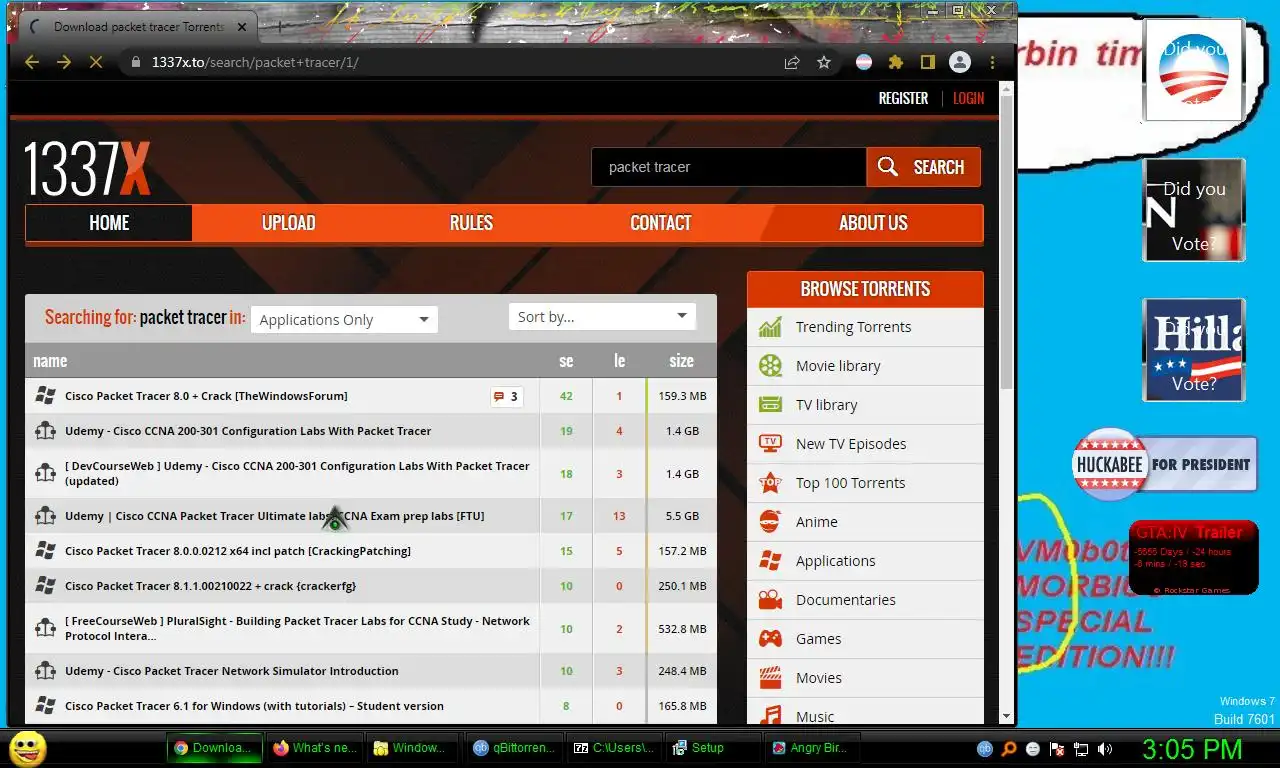Open the Chrome profile avatar
The image size is (1280, 768).
pyautogui.click(x=960, y=62)
